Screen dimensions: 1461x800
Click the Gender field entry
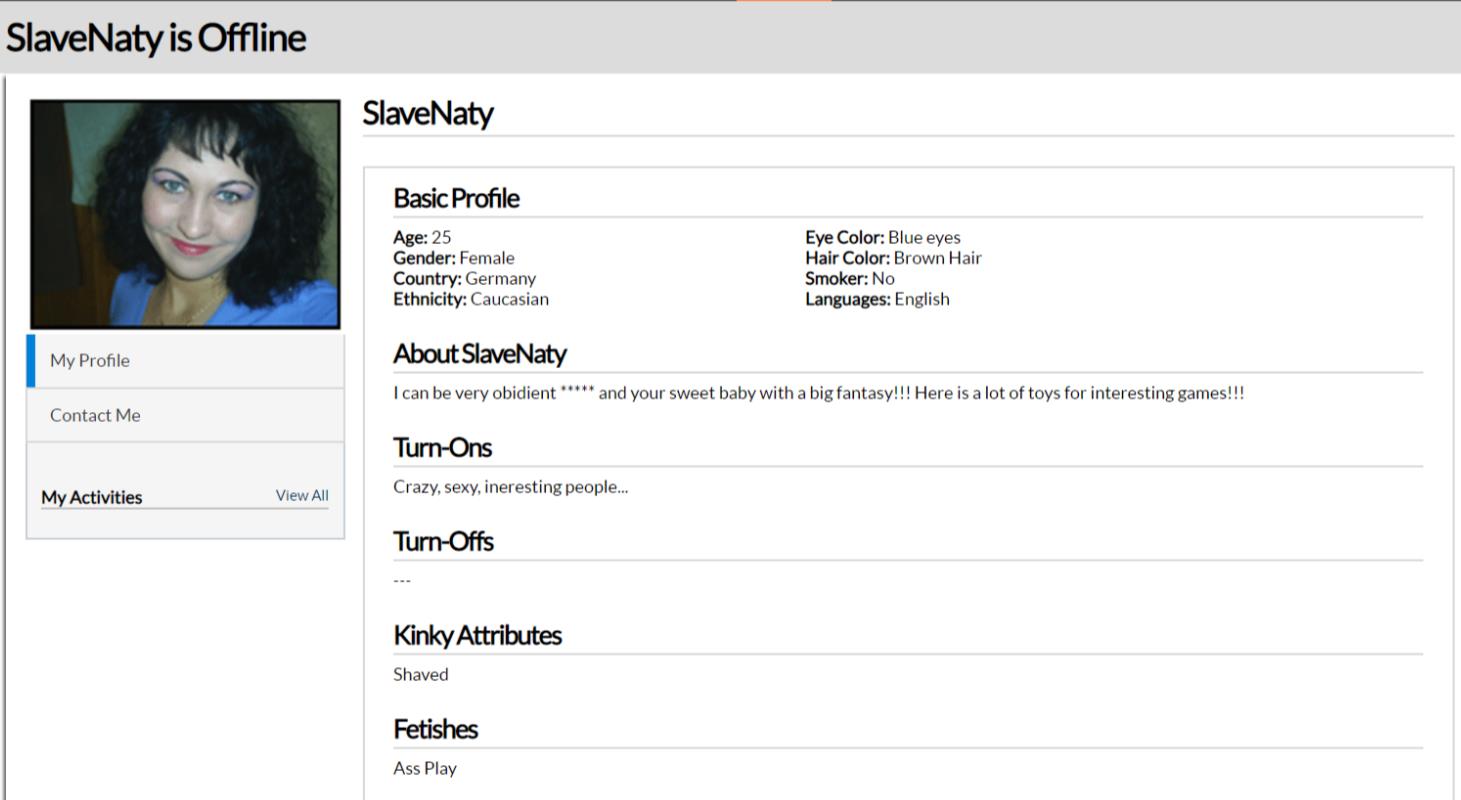pos(454,258)
